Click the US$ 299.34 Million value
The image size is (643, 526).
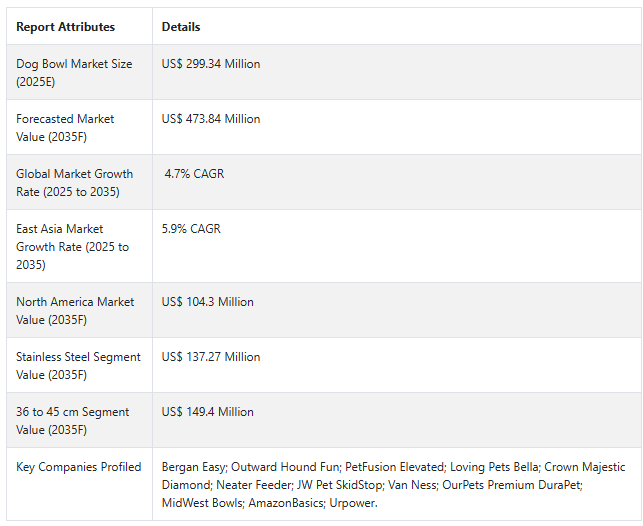click(211, 64)
